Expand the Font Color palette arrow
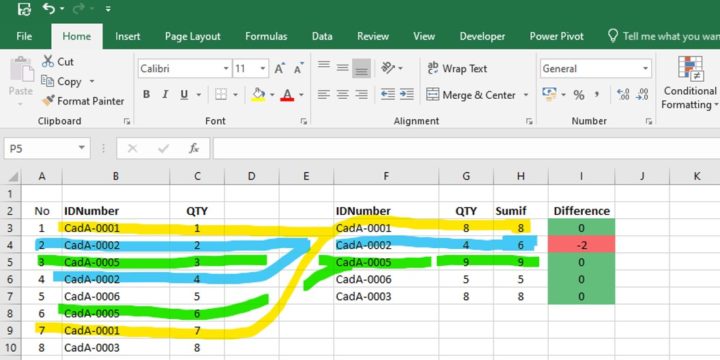The image size is (720, 360). click(x=302, y=95)
